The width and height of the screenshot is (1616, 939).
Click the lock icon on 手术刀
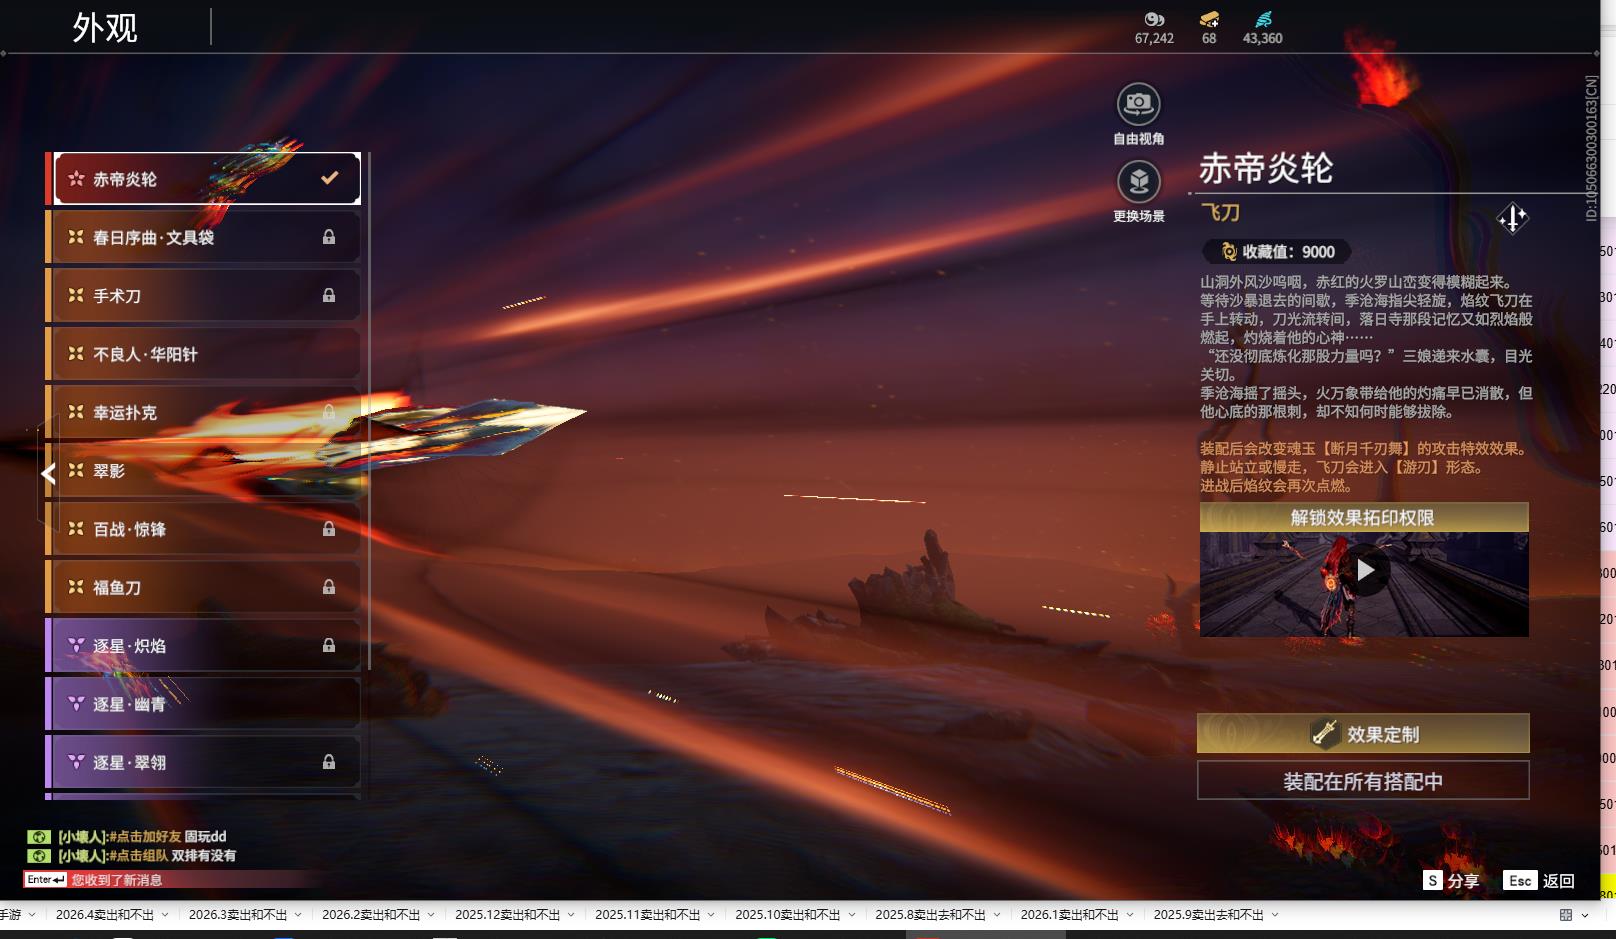[330, 295]
